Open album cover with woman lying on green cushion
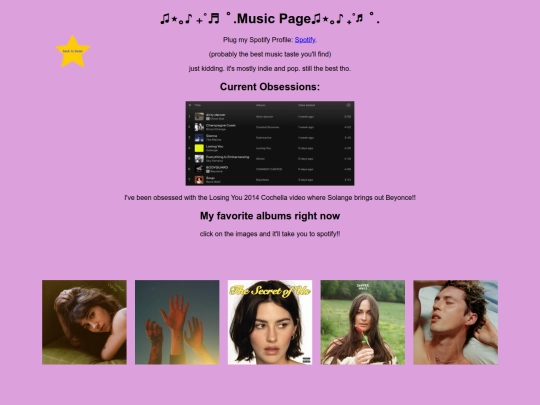The height and width of the screenshot is (405, 540). point(84,322)
